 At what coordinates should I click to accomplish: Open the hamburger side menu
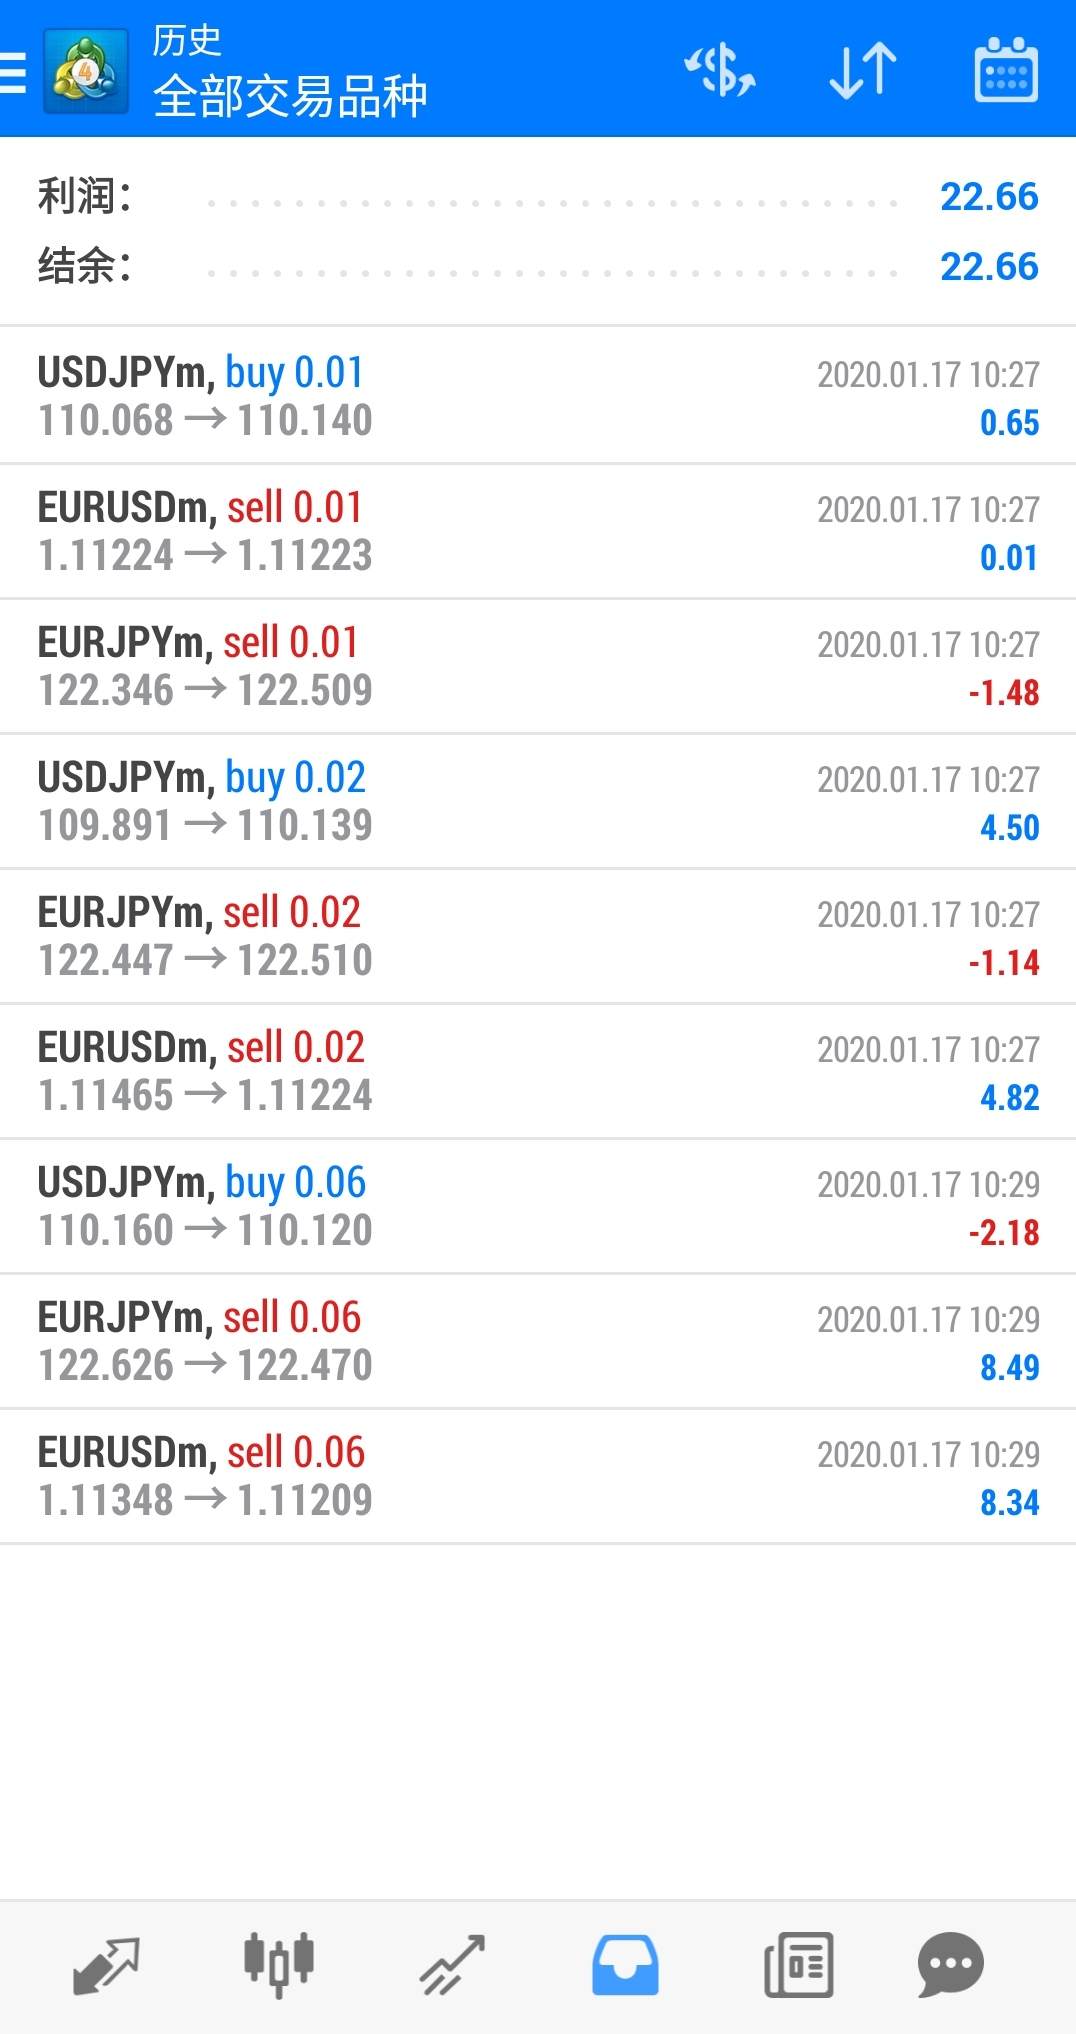pos(14,72)
